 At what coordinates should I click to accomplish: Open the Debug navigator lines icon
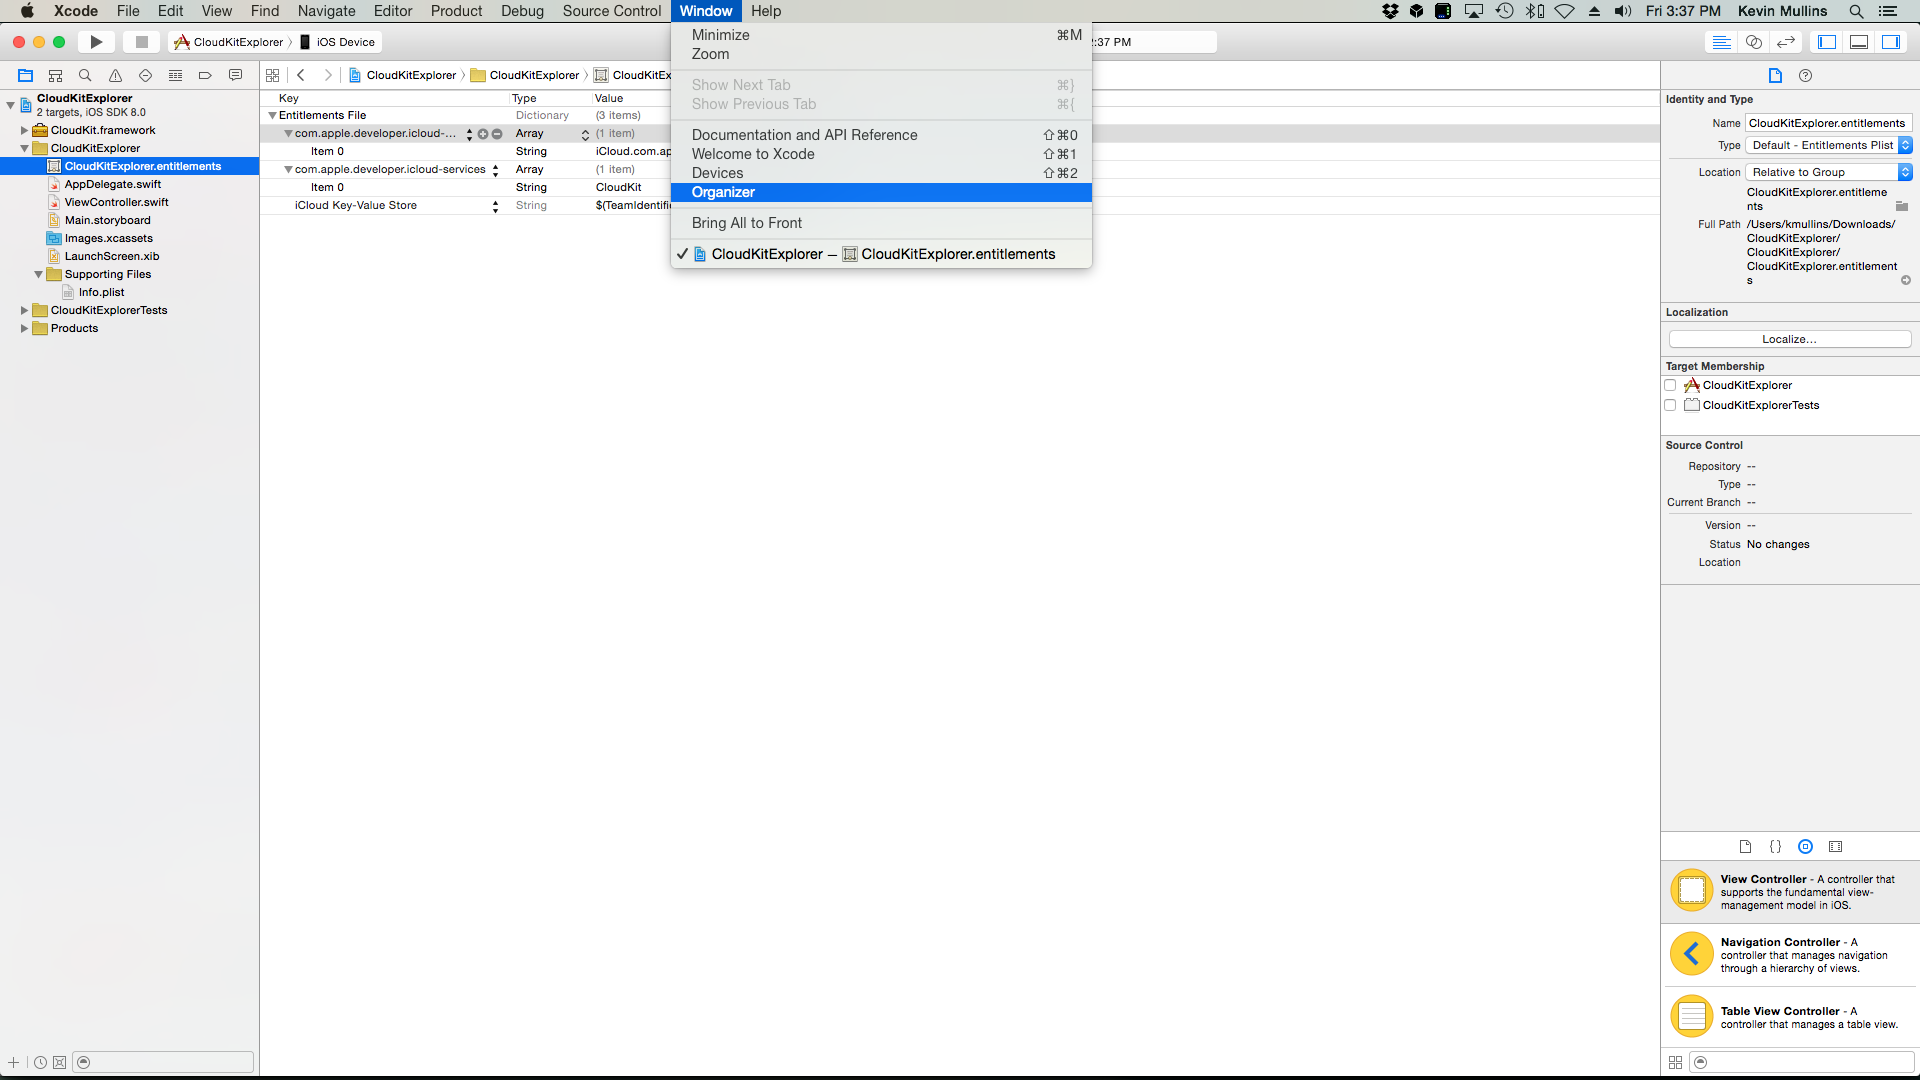point(175,75)
